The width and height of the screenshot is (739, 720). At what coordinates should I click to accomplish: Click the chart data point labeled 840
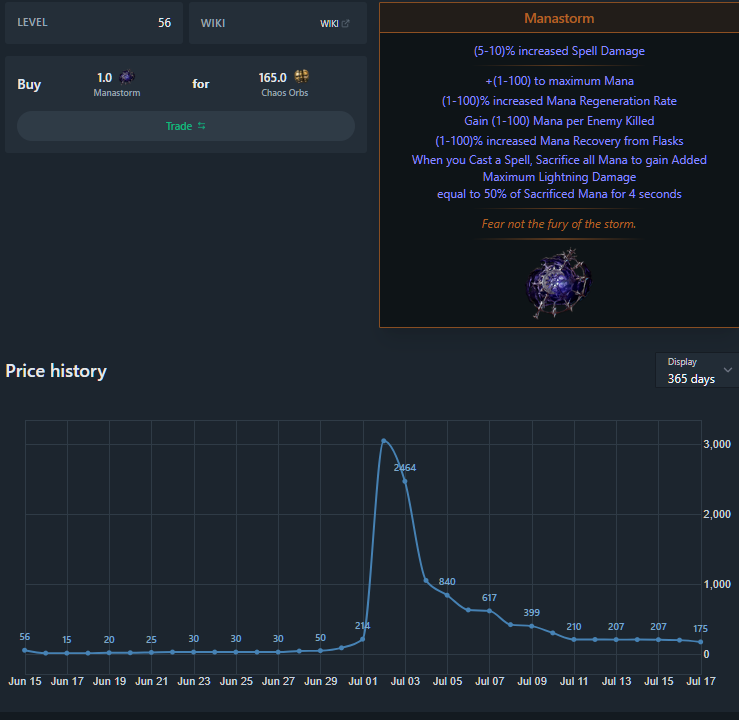[447, 595]
